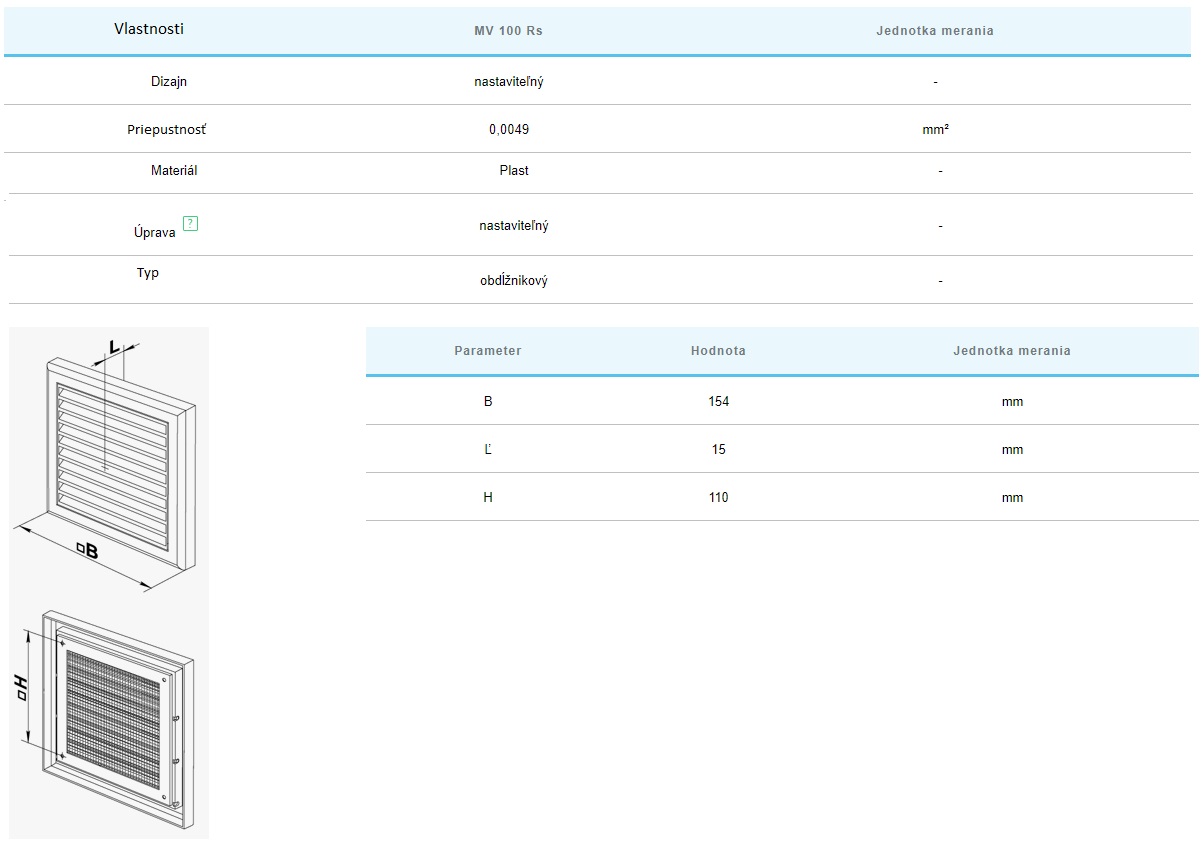
Task: Select the Plast material value
Action: click(x=514, y=171)
